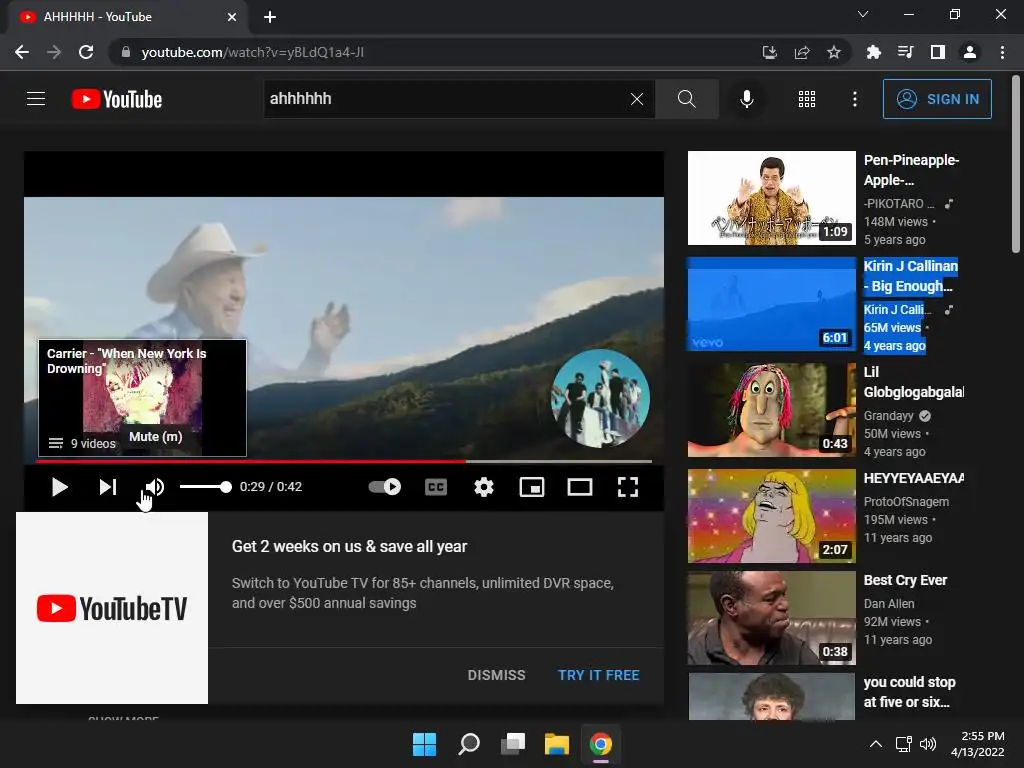The width and height of the screenshot is (1024, 768).
Task: Open the YouTube guide hamburger menu
Action: click(36, 99)
